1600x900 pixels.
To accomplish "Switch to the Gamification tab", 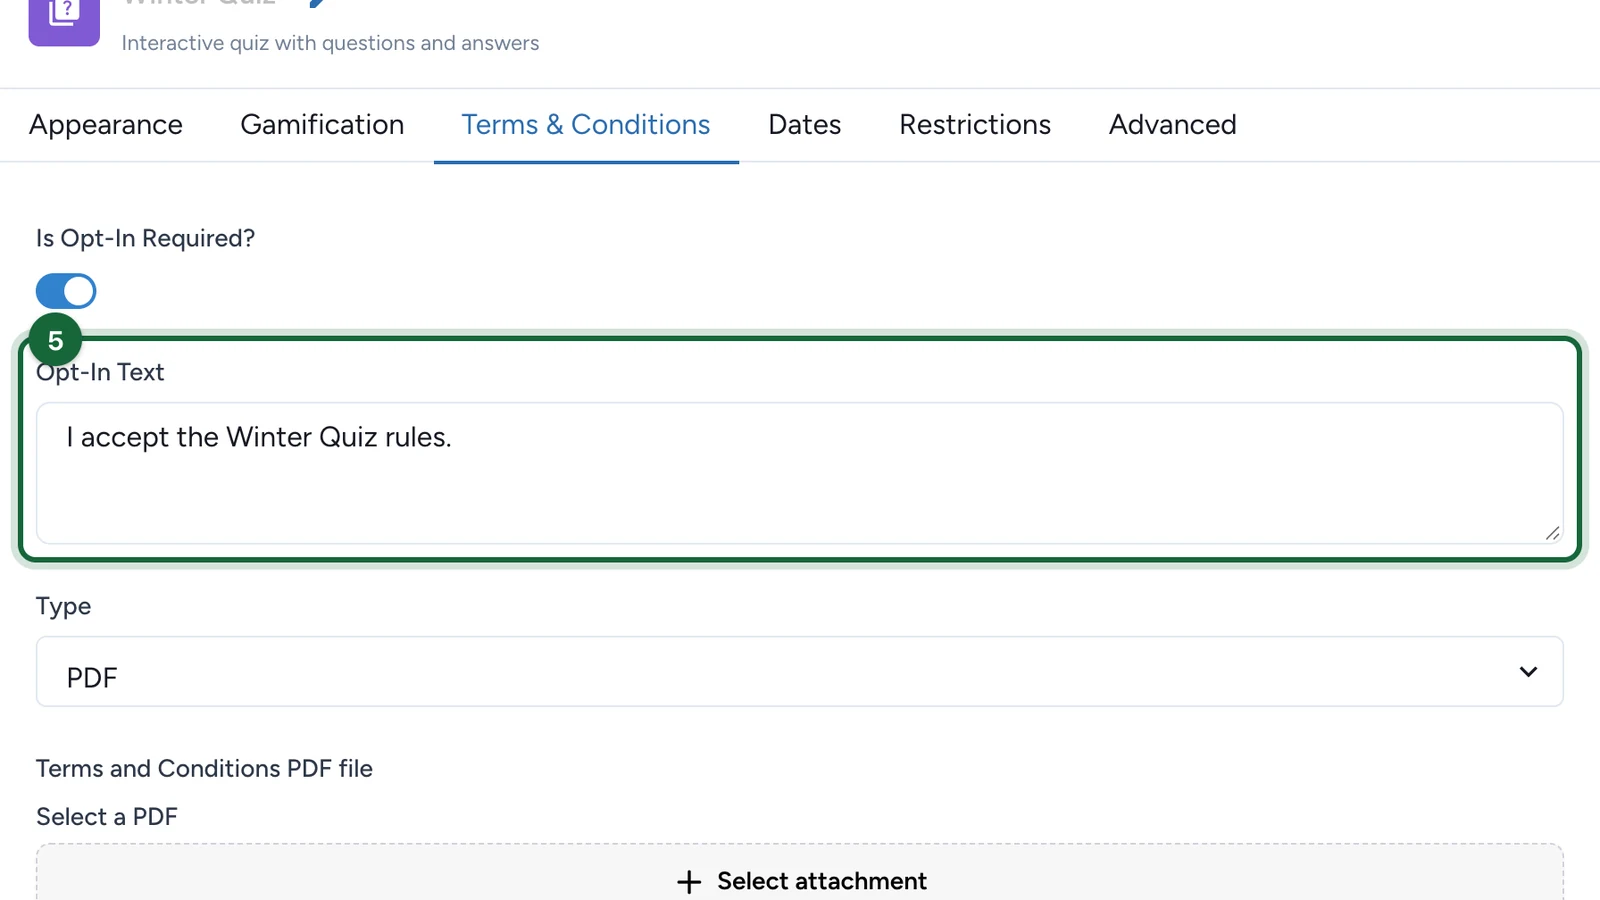I will (x=322, y=125).
